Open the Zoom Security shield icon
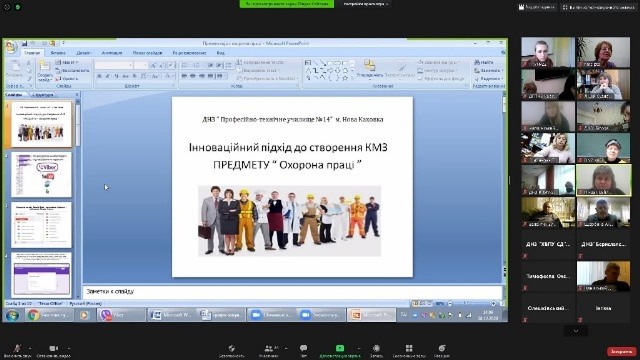The height and width of the screenshot is (360, 640). (231, 348)
